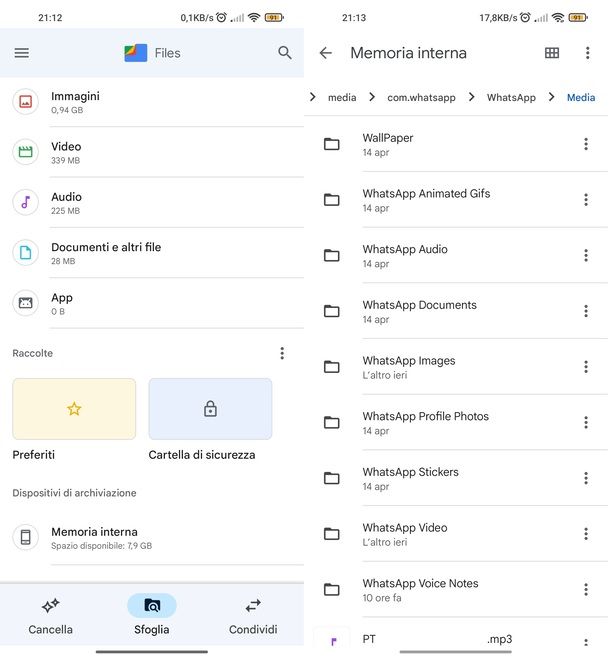Switch to the Cancella tab

point(51,616)
